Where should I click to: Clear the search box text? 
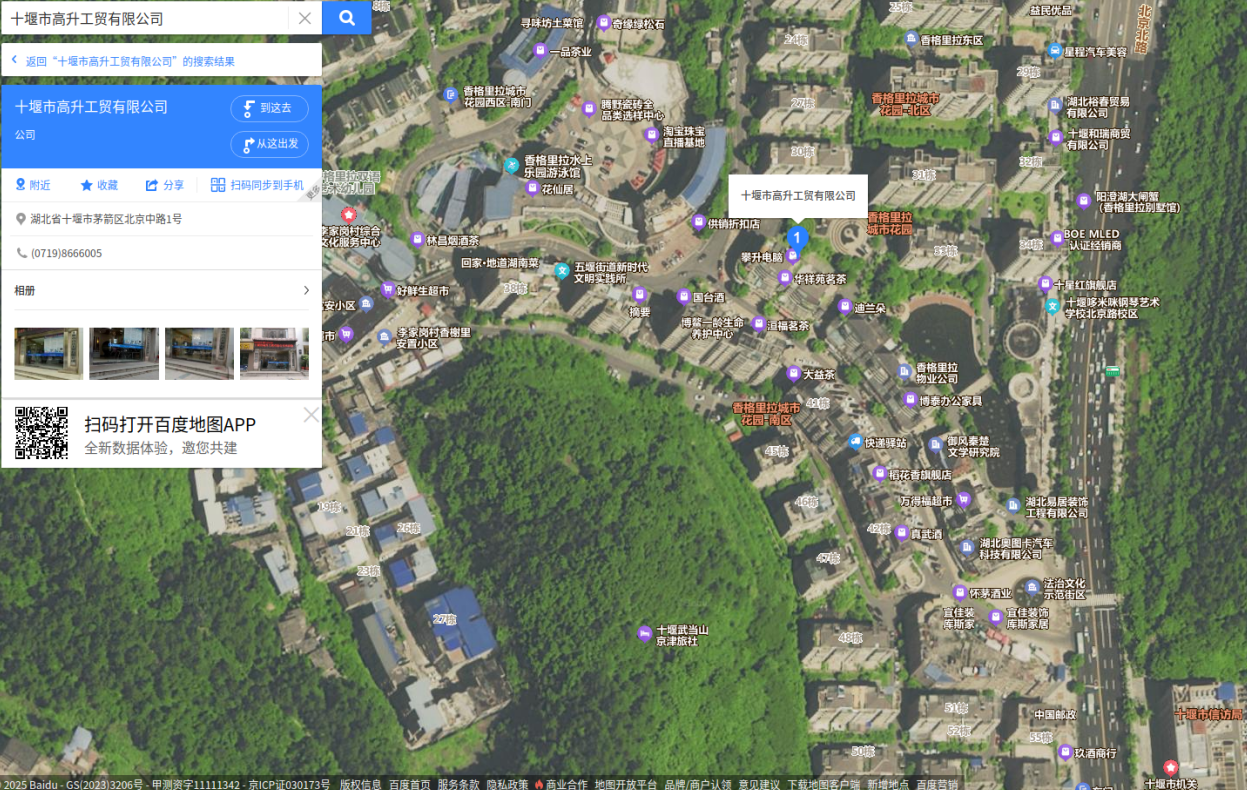point(305,18)
